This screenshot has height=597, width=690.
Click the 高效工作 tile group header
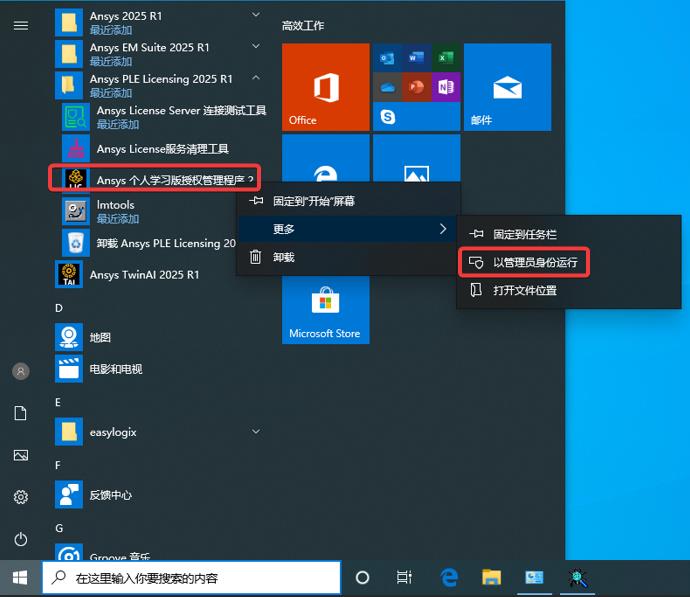click(303, 26)
